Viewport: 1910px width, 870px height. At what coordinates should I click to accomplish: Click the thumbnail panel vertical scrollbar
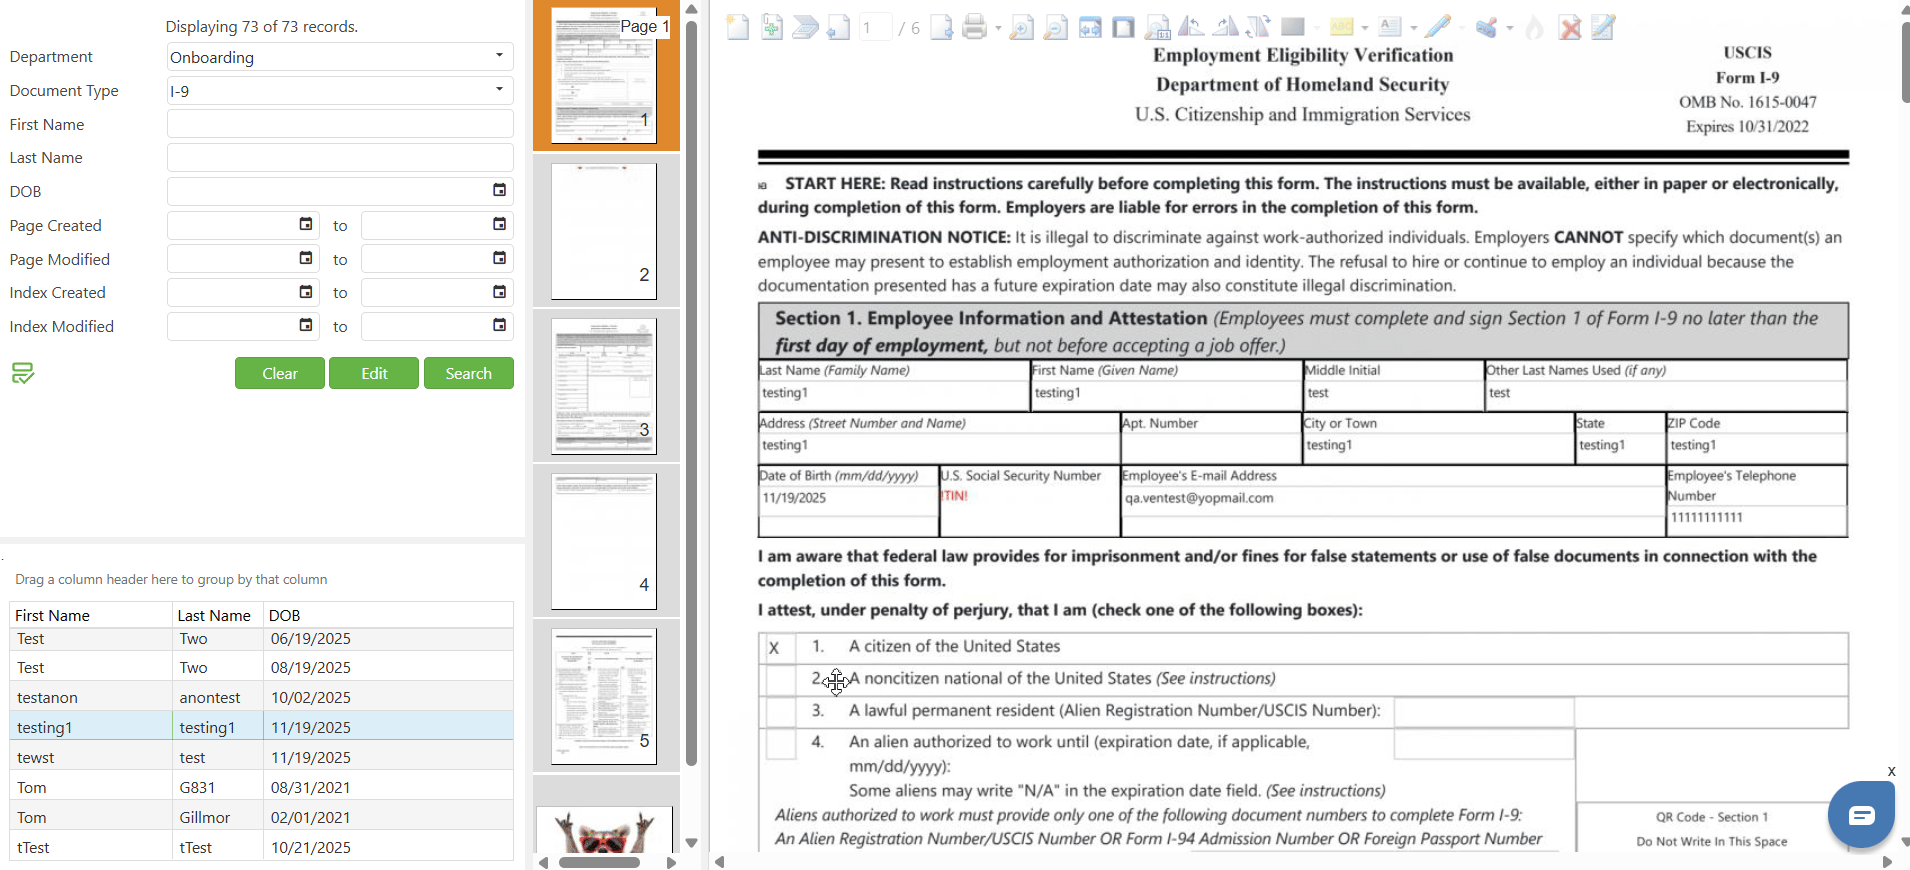[691, 392]
